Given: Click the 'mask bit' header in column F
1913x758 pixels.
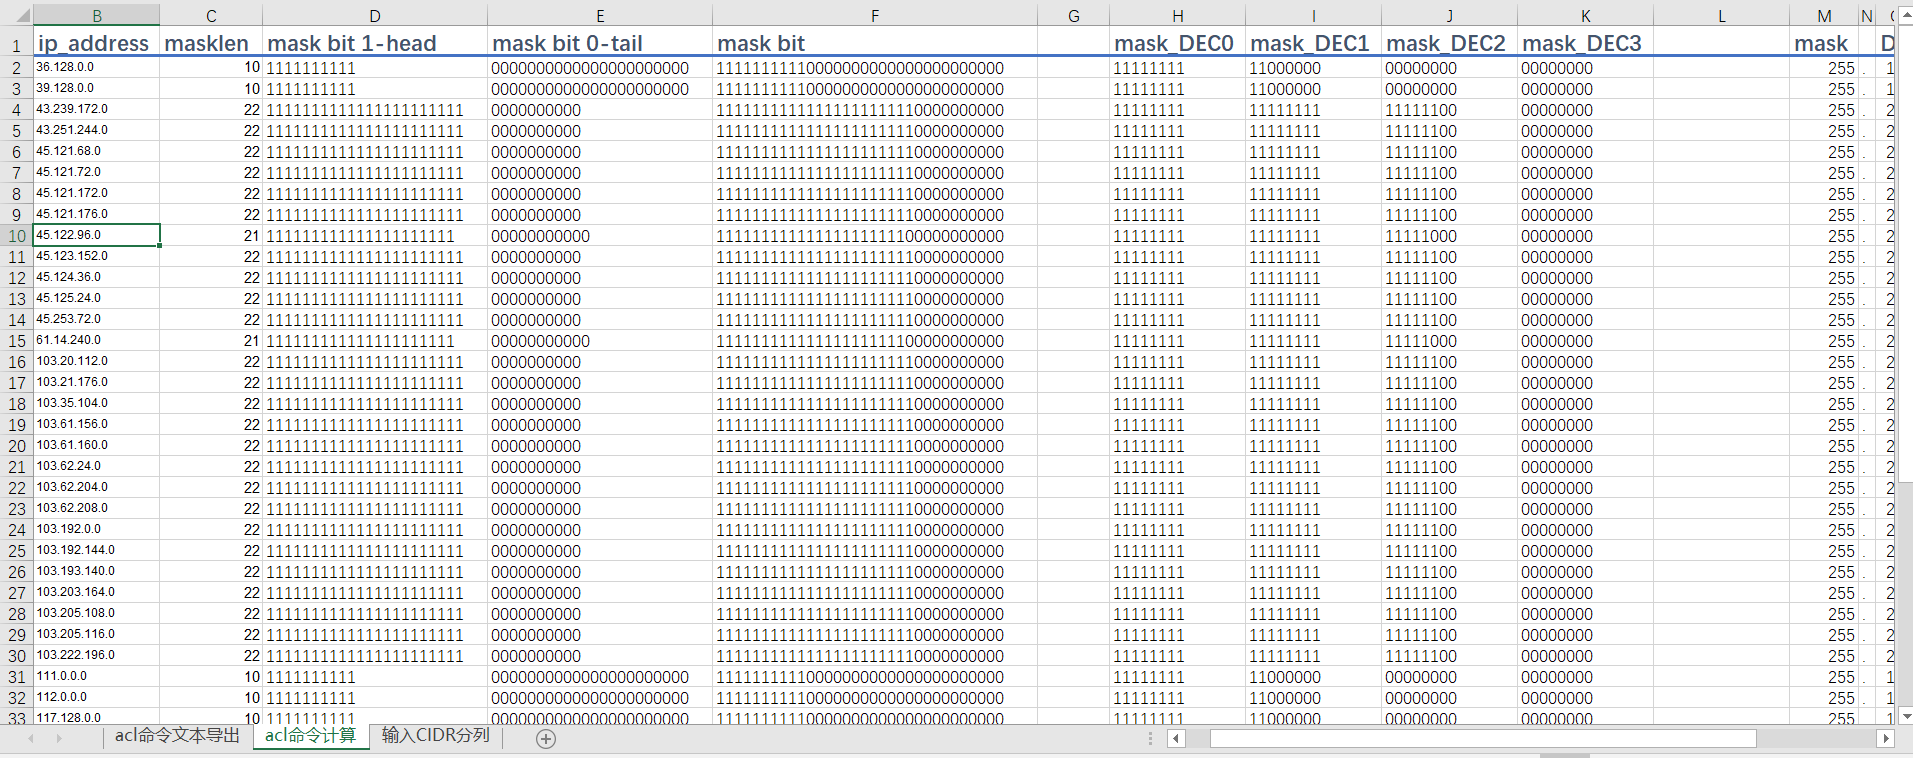Looking at the screenshot, I should (x=875, y=44).
